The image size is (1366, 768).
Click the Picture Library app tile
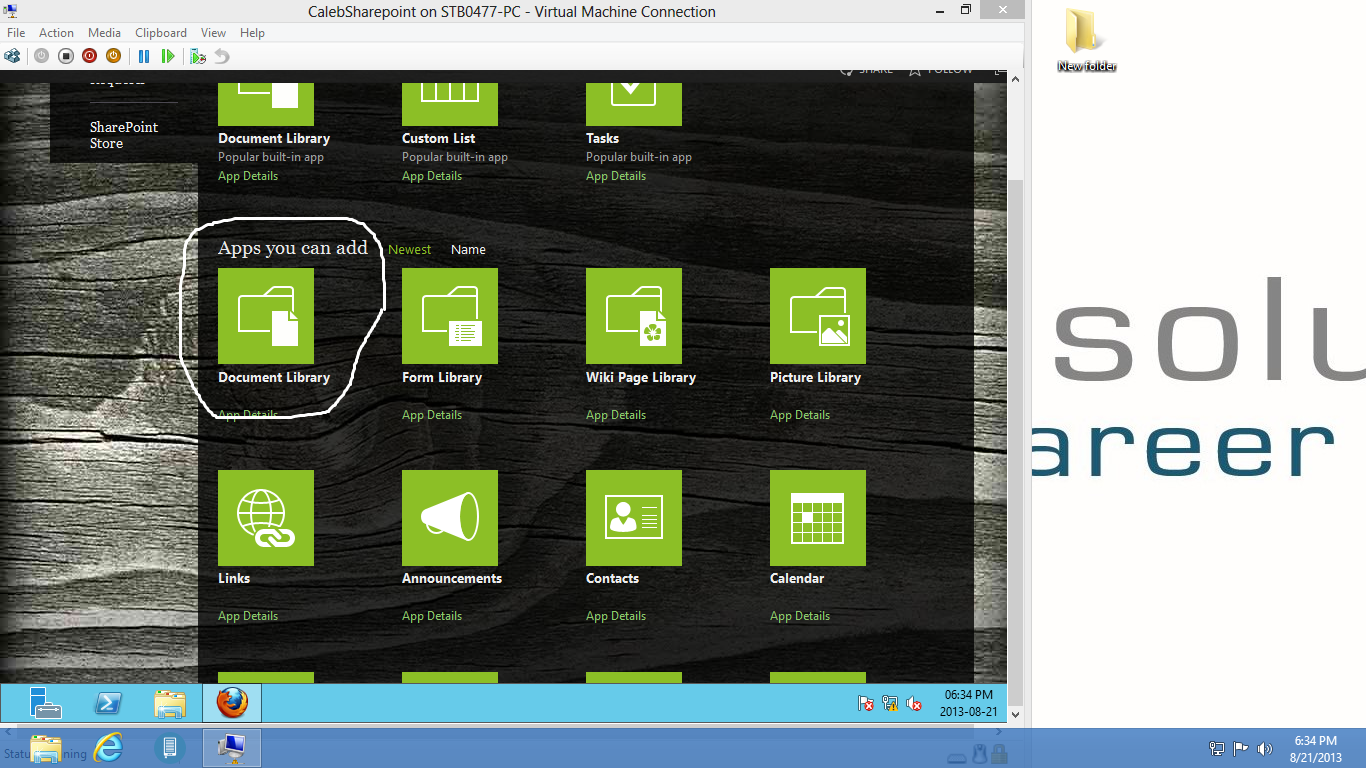(818, 316)
